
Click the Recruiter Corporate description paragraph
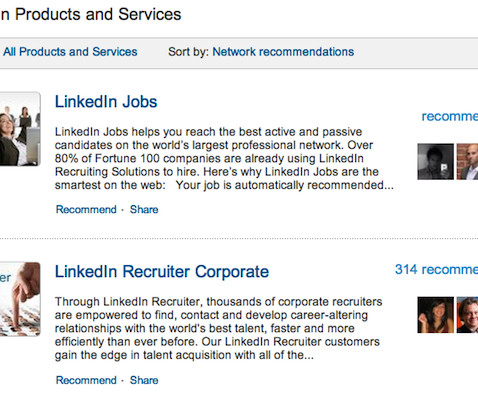[218, 328]
